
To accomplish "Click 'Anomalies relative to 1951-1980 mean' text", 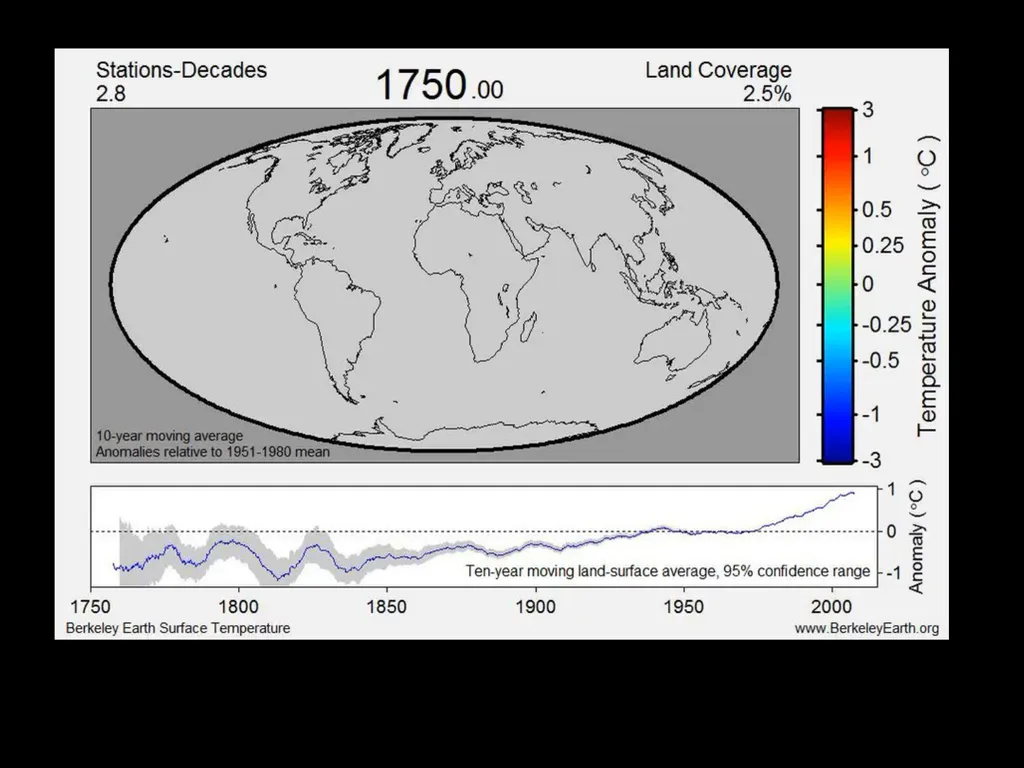I will point(213,452).
